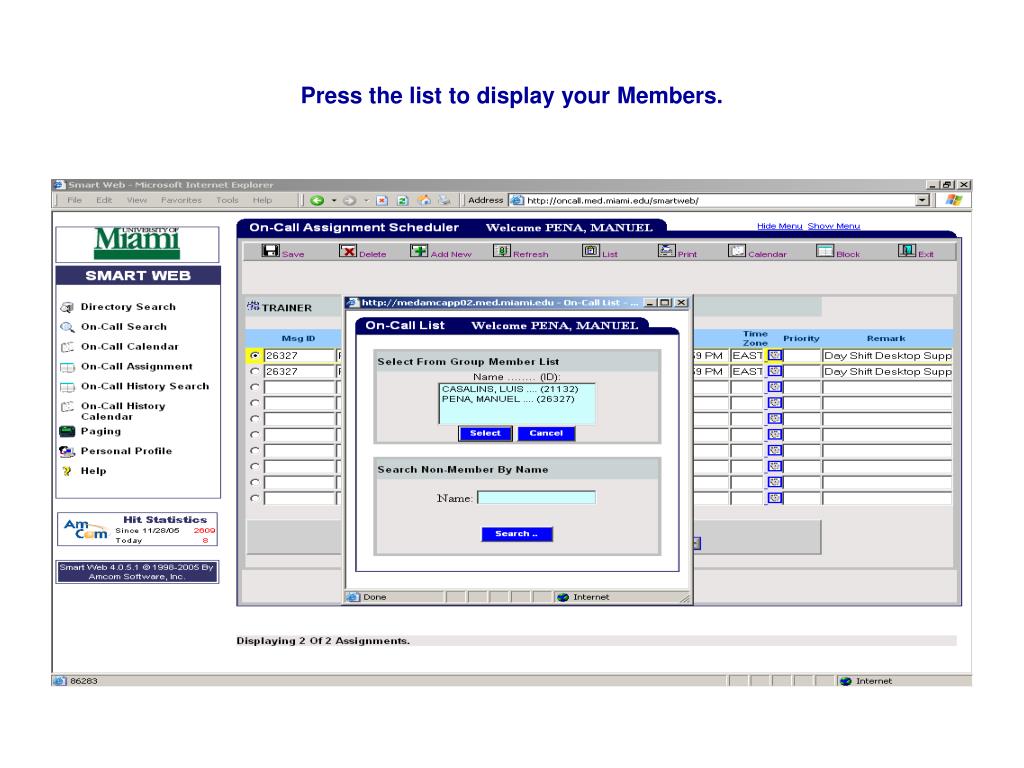The width and height of the screenshot is (1024, 768).
Task: Click the University of Miami logo
Action: point(137,243)
